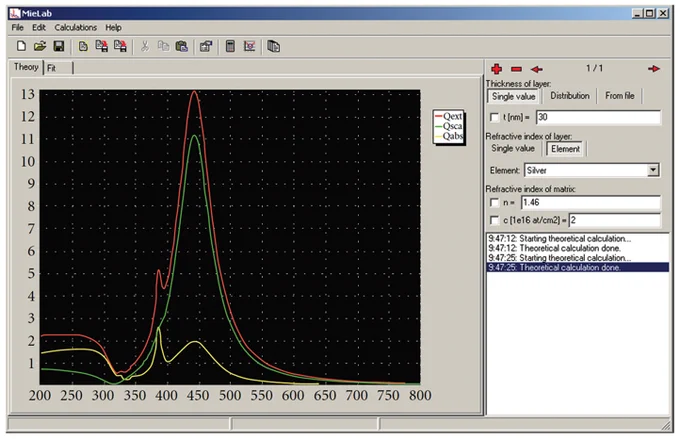Minimize the MieLab window
The width and height of the screenshot is (680, 439).
637,13
